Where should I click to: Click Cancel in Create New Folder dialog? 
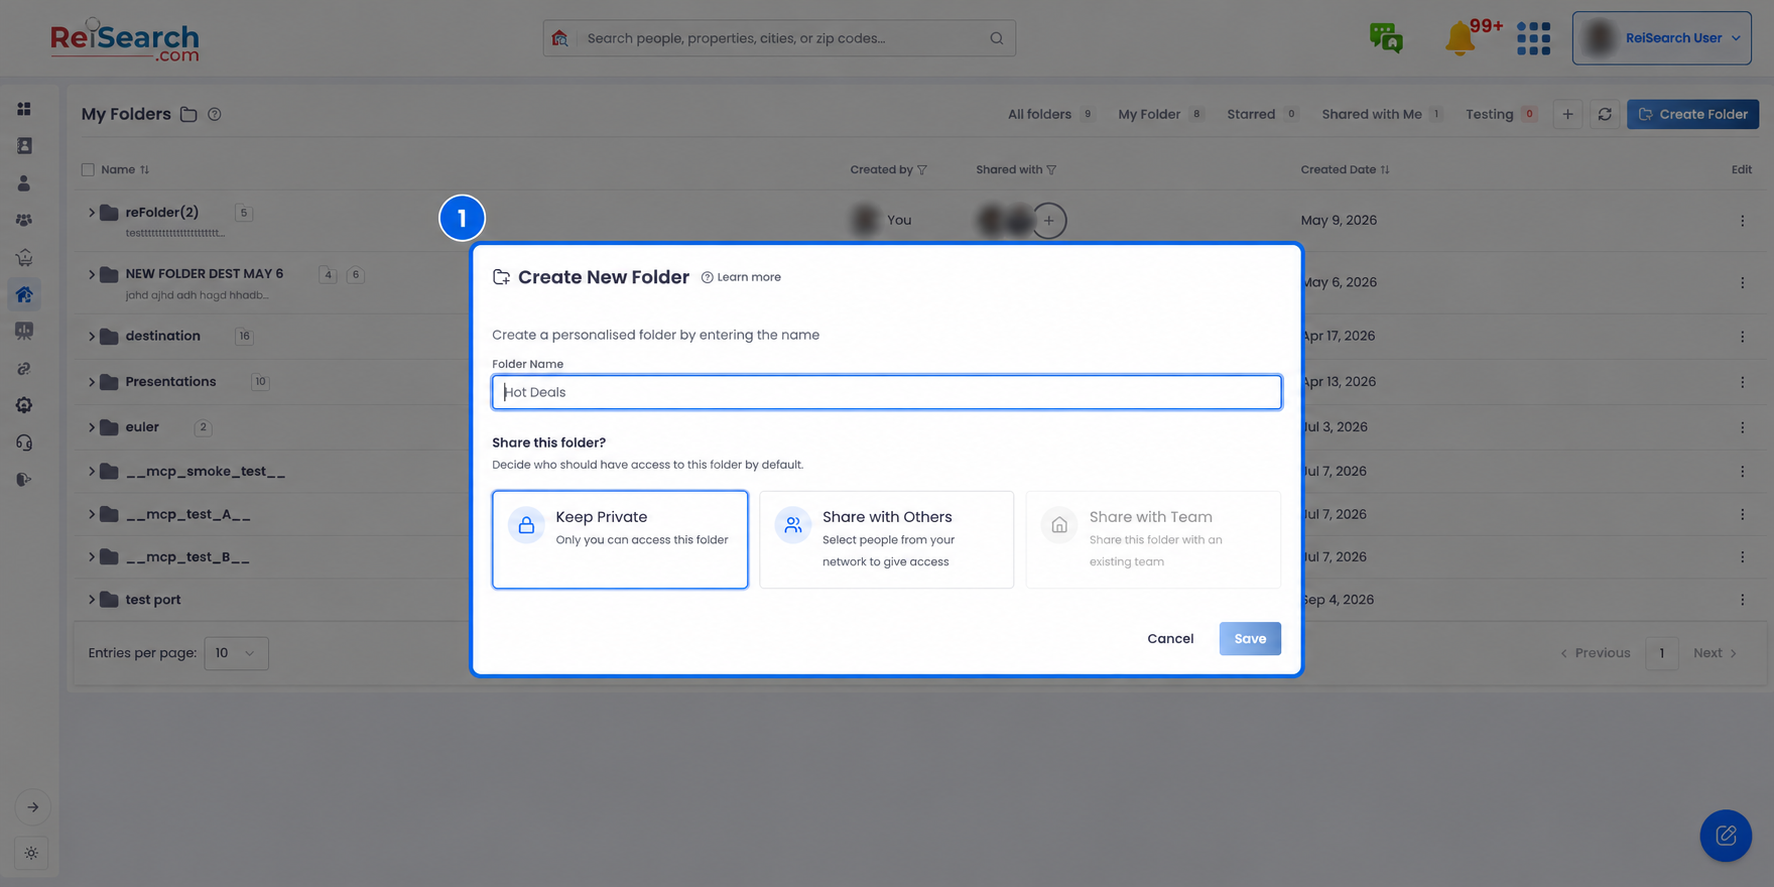click(1170, 638)
